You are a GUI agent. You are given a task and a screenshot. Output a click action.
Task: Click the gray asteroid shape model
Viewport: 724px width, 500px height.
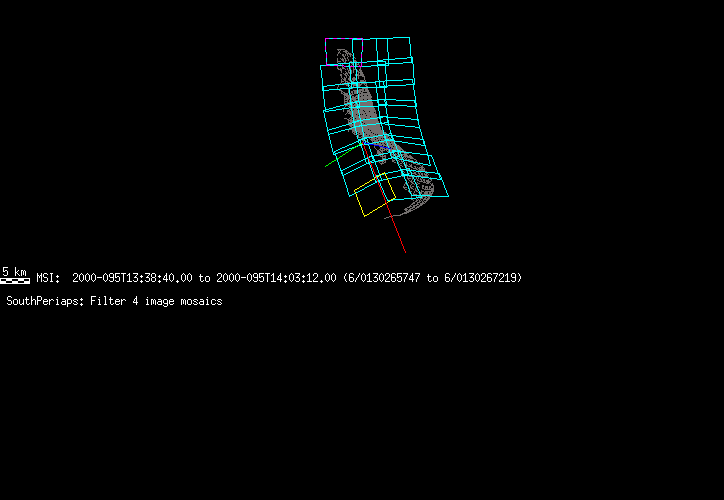[384, 134]
